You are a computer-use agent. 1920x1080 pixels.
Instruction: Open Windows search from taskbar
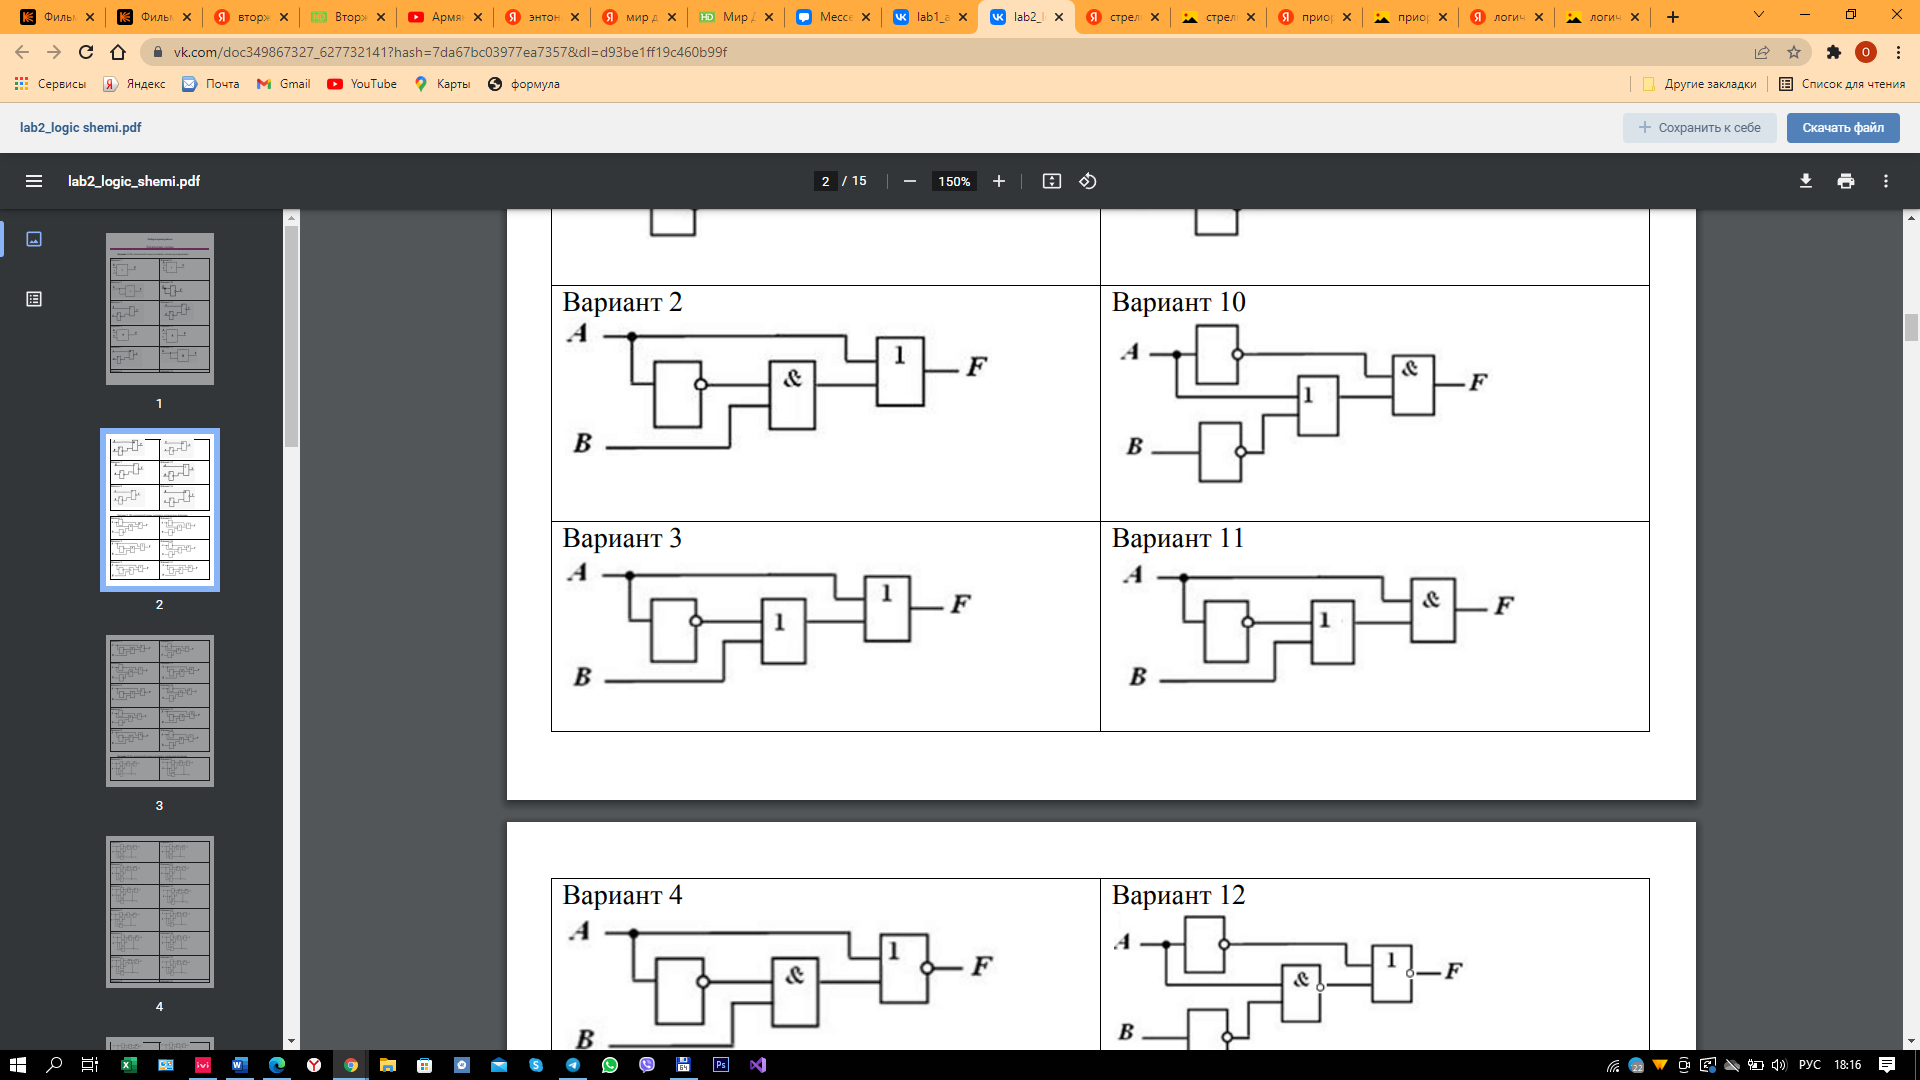[x=54, y=1065]
